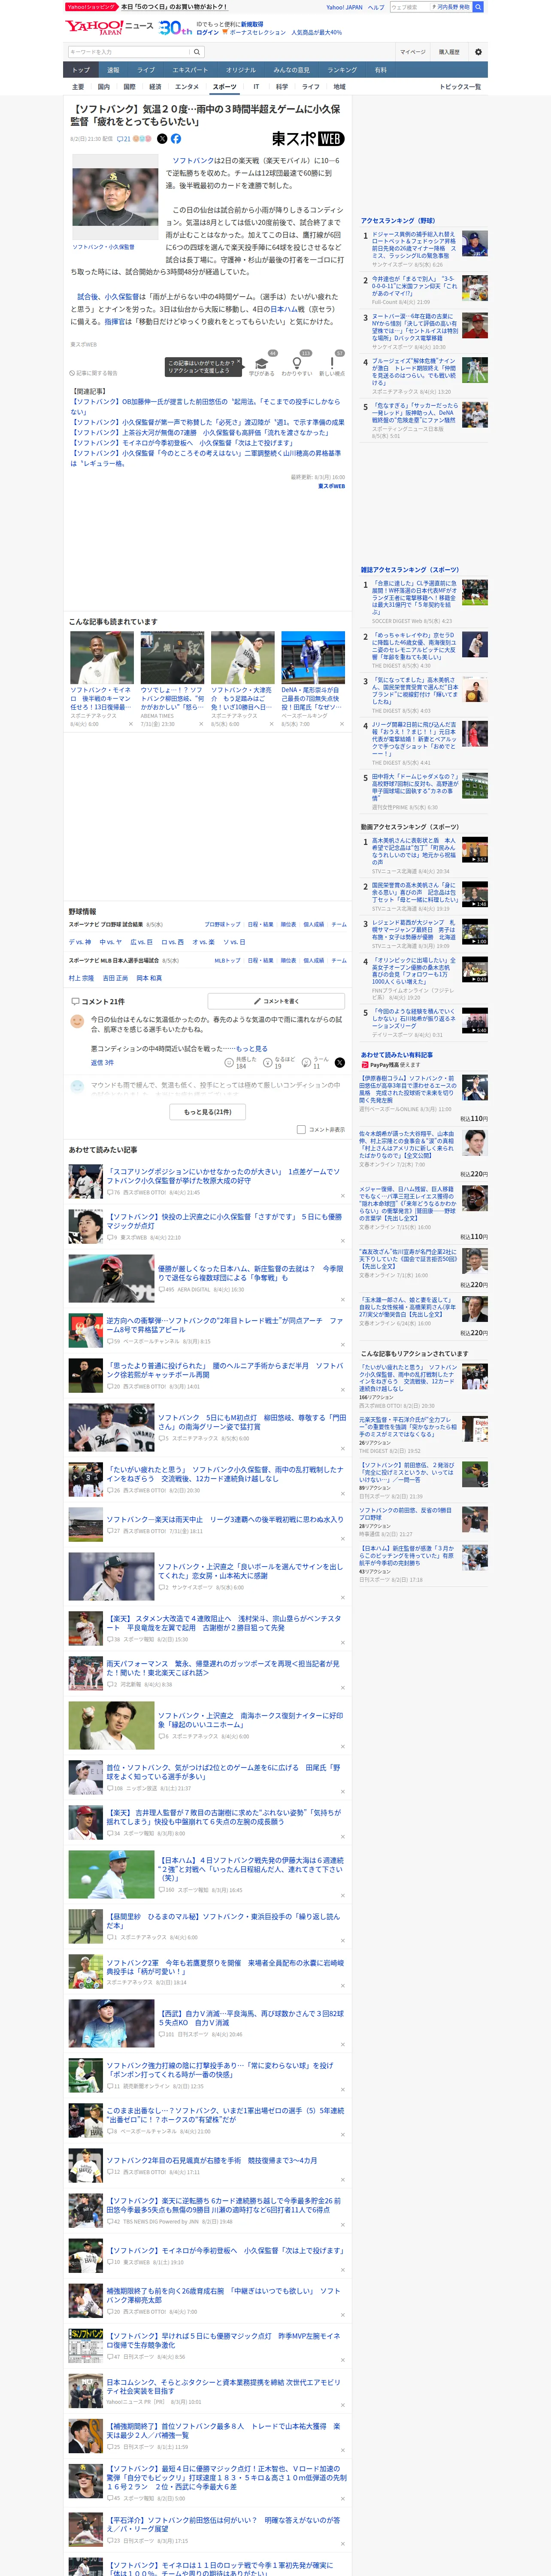Open the 吉田 正尚 player link
The height and width of the screenshot is (2576, 551).
point(115,978)
